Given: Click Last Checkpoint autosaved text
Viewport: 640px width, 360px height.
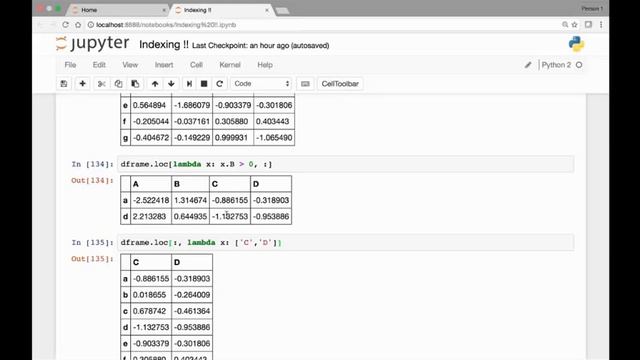Looking at the screenshot, I should pos(260,45).
